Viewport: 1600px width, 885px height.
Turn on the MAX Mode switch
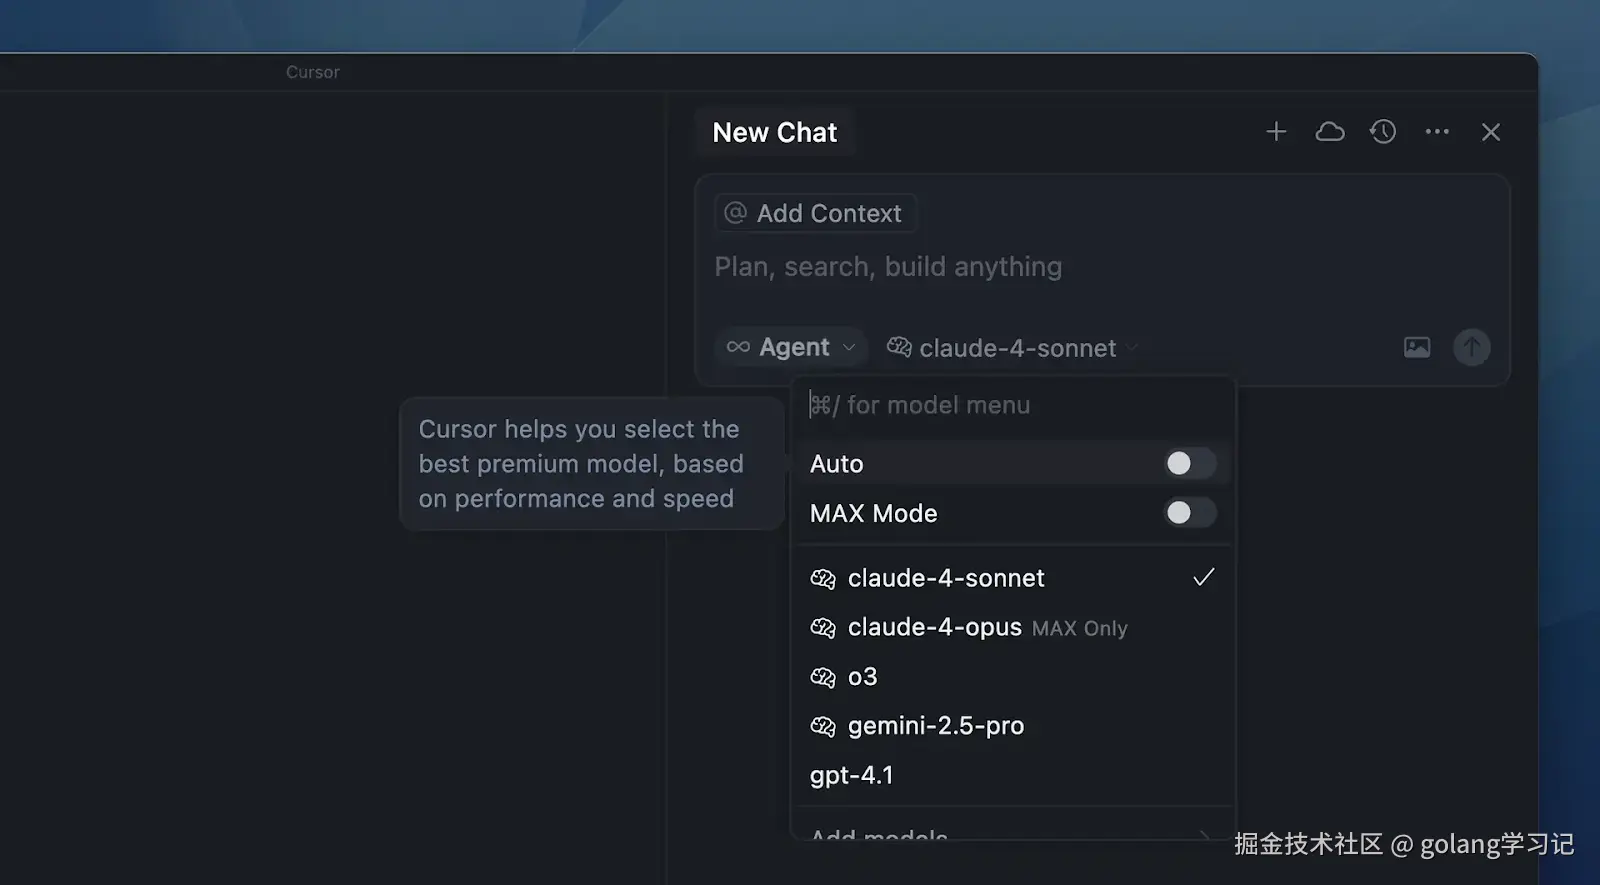click(1189, 513)
